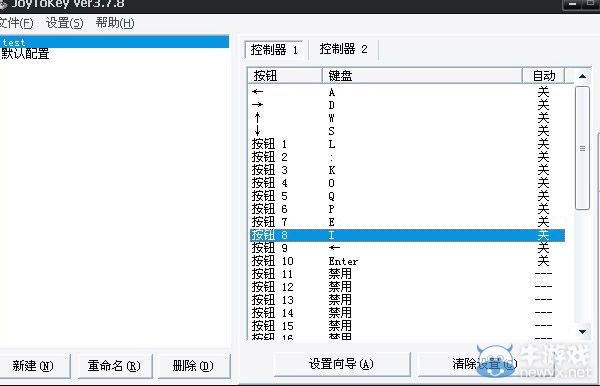Select the right arrow button row
The image size is (600, 386).
(x=408, y=105)
